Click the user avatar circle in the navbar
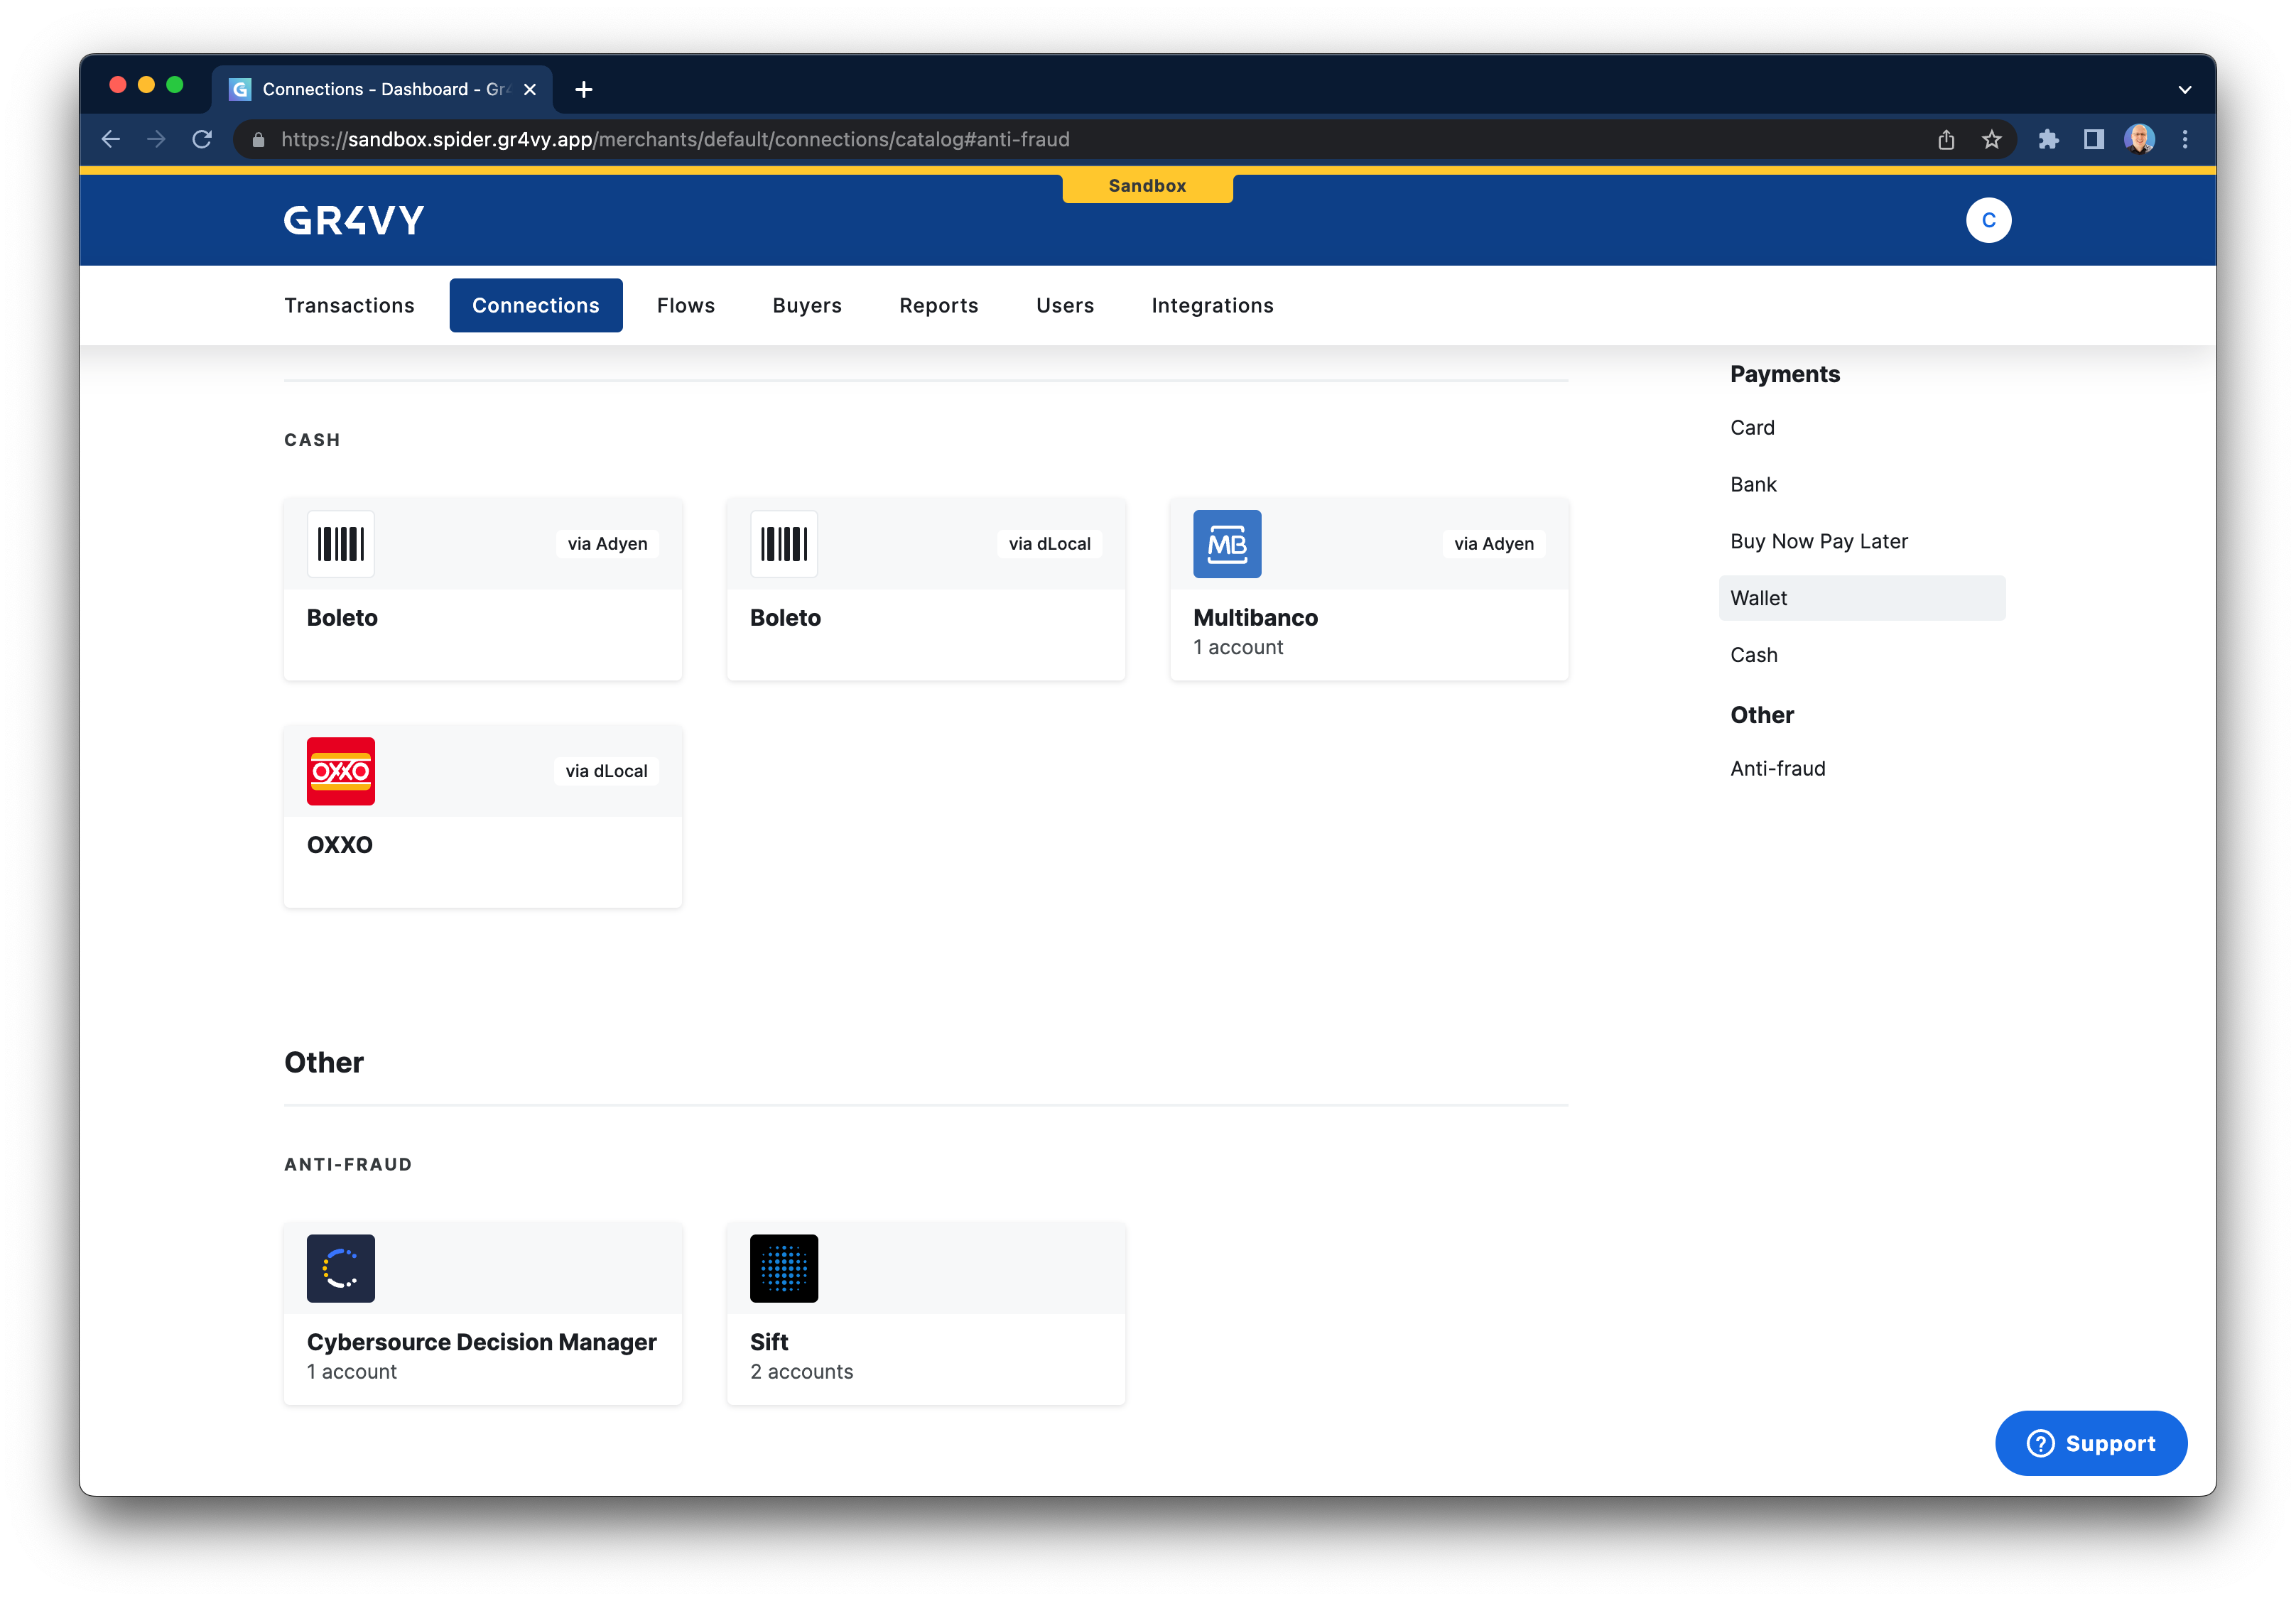Viewport: 2296px width, 1601px height. click(x=1988, y=220)
